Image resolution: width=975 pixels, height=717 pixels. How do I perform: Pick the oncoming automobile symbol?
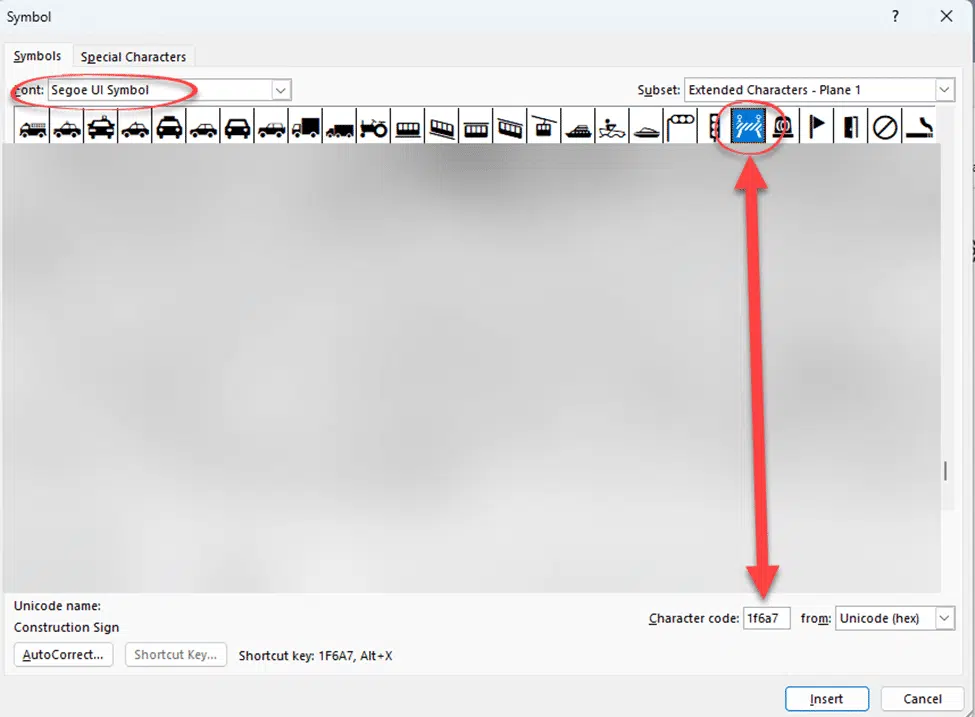point(237,126)
